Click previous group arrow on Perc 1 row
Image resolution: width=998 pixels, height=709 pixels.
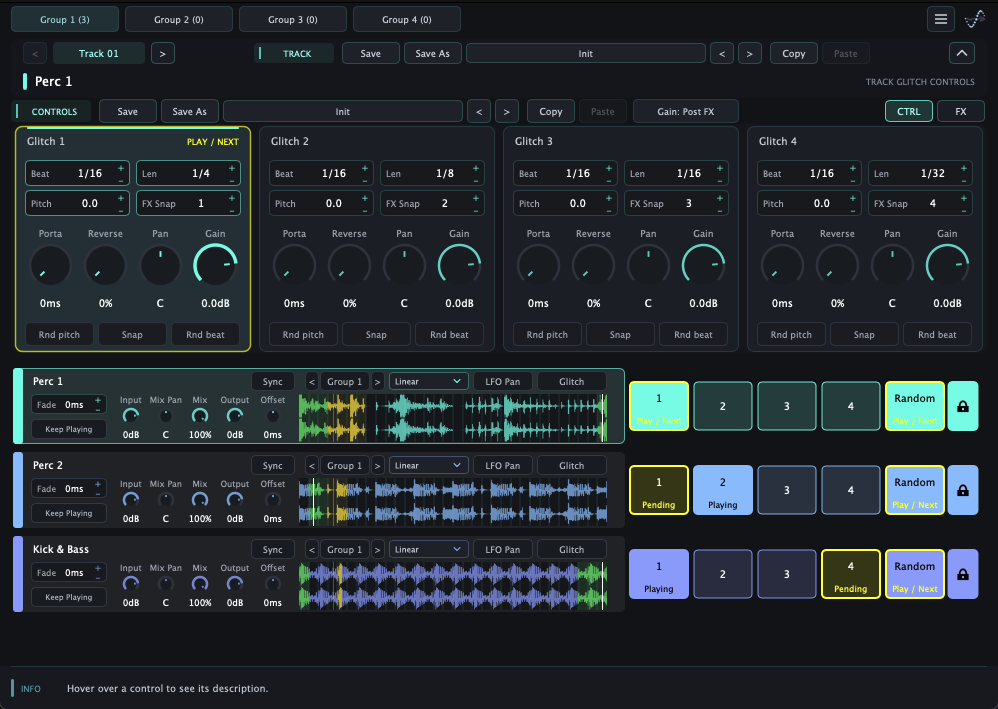point(311,382)
